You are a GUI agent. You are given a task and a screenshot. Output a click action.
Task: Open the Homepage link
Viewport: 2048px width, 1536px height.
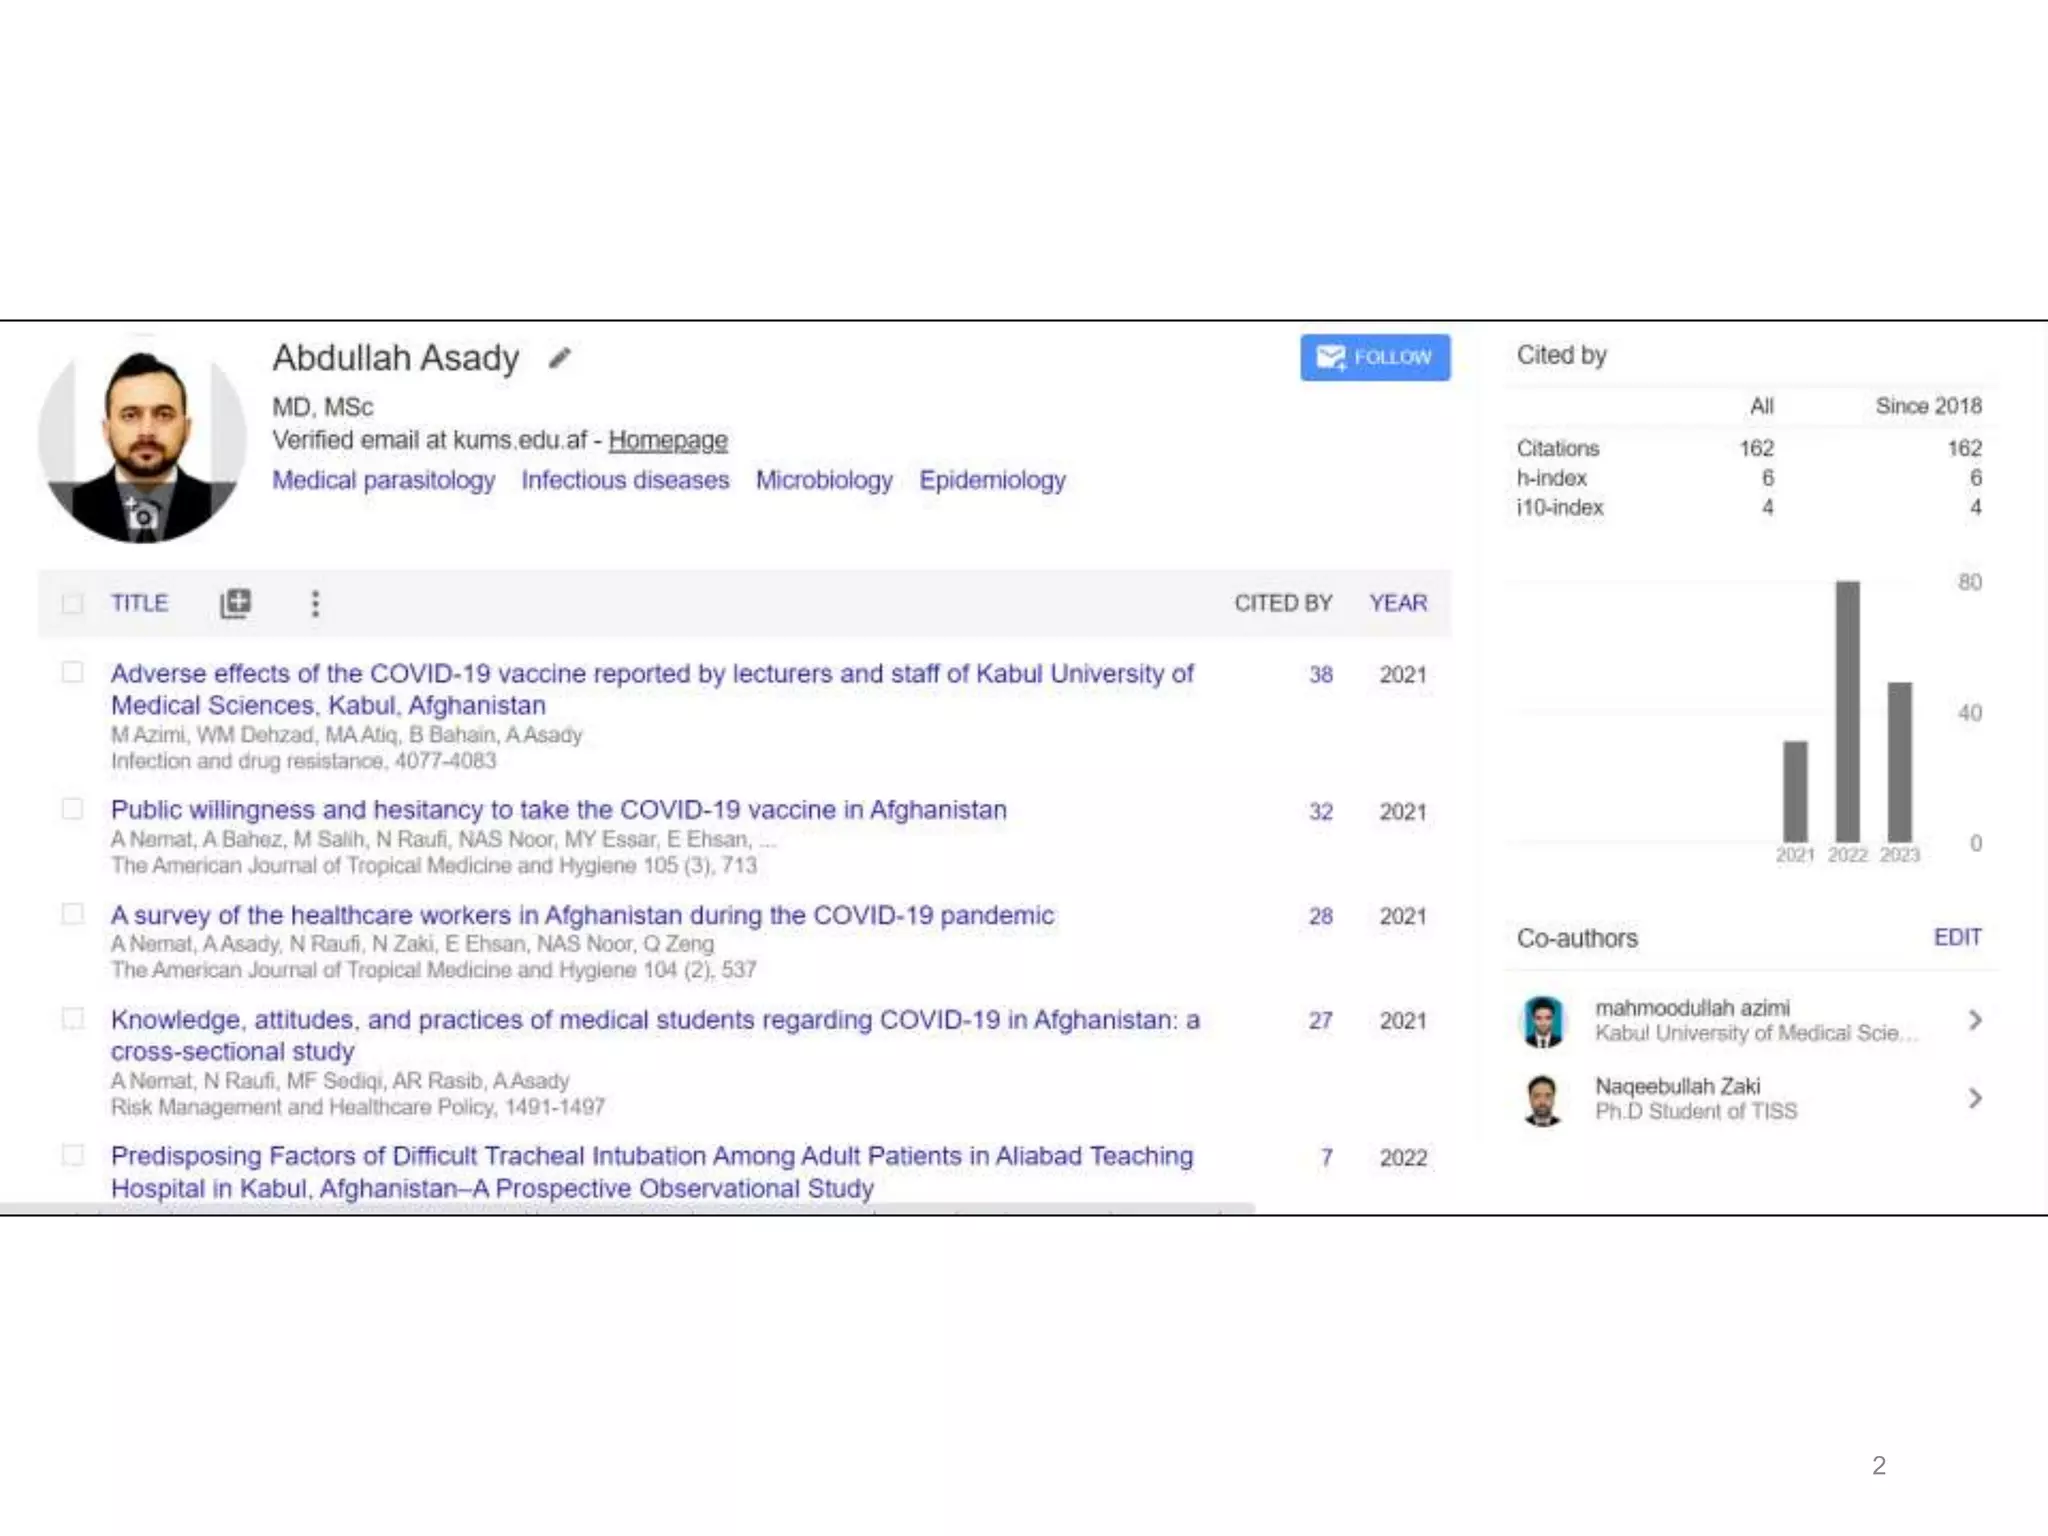tap(667, 440)
